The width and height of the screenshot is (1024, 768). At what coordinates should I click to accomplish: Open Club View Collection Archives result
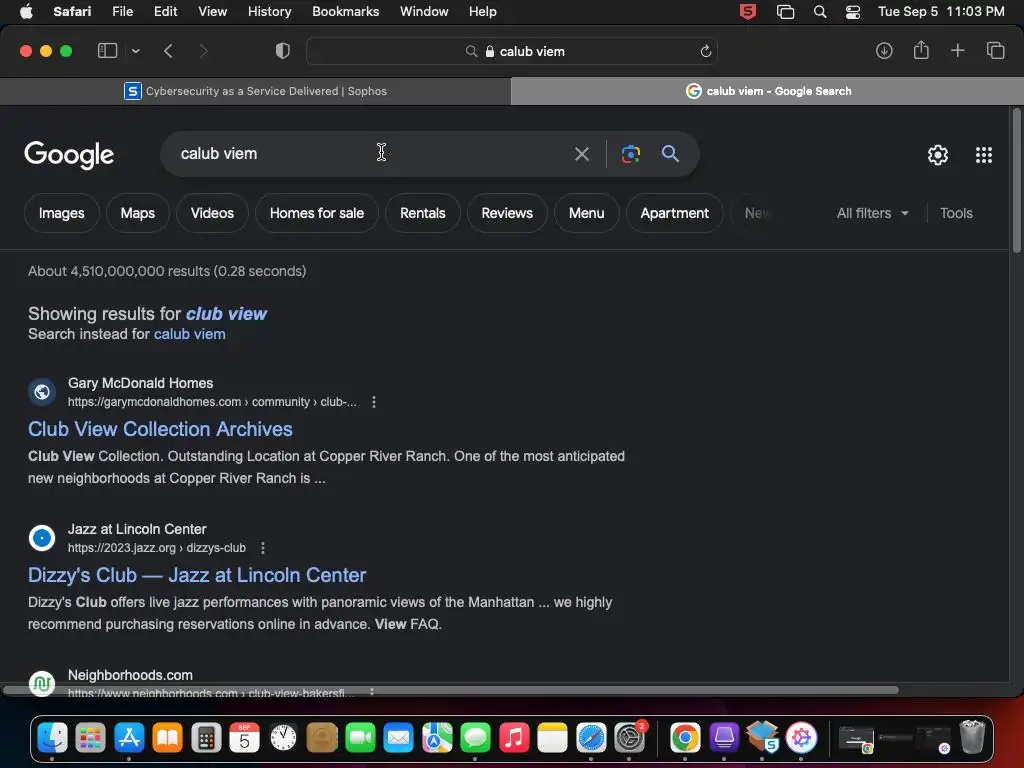[160, 429]
